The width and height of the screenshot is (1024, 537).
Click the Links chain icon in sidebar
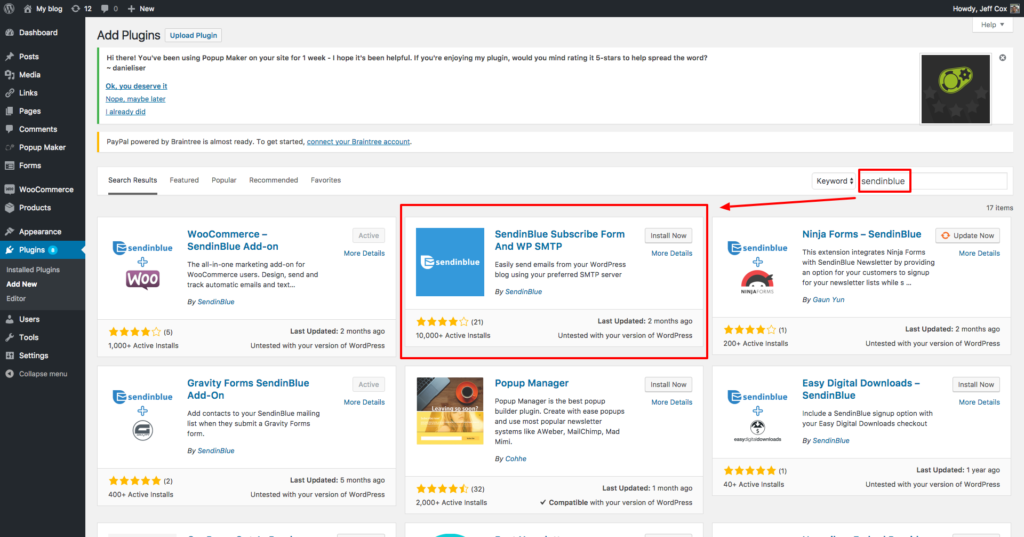pyautogui.click(x=10, y=93)
